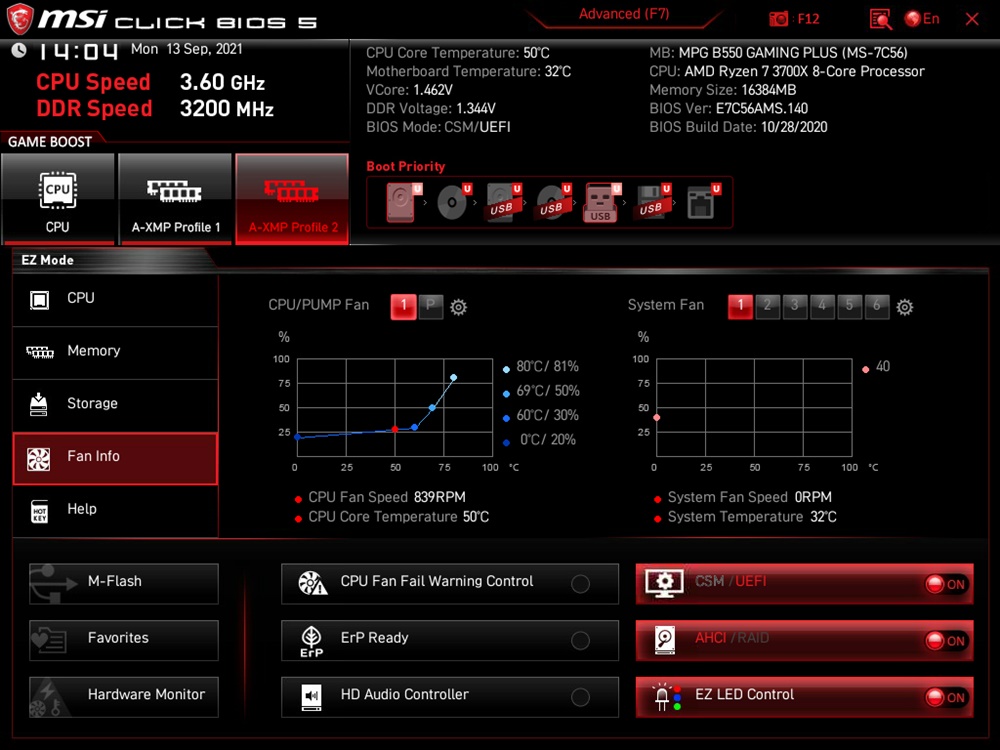This screenshot has width=1000, height=750.
Task: Open M-Flash utility
Action: point(124,584)
